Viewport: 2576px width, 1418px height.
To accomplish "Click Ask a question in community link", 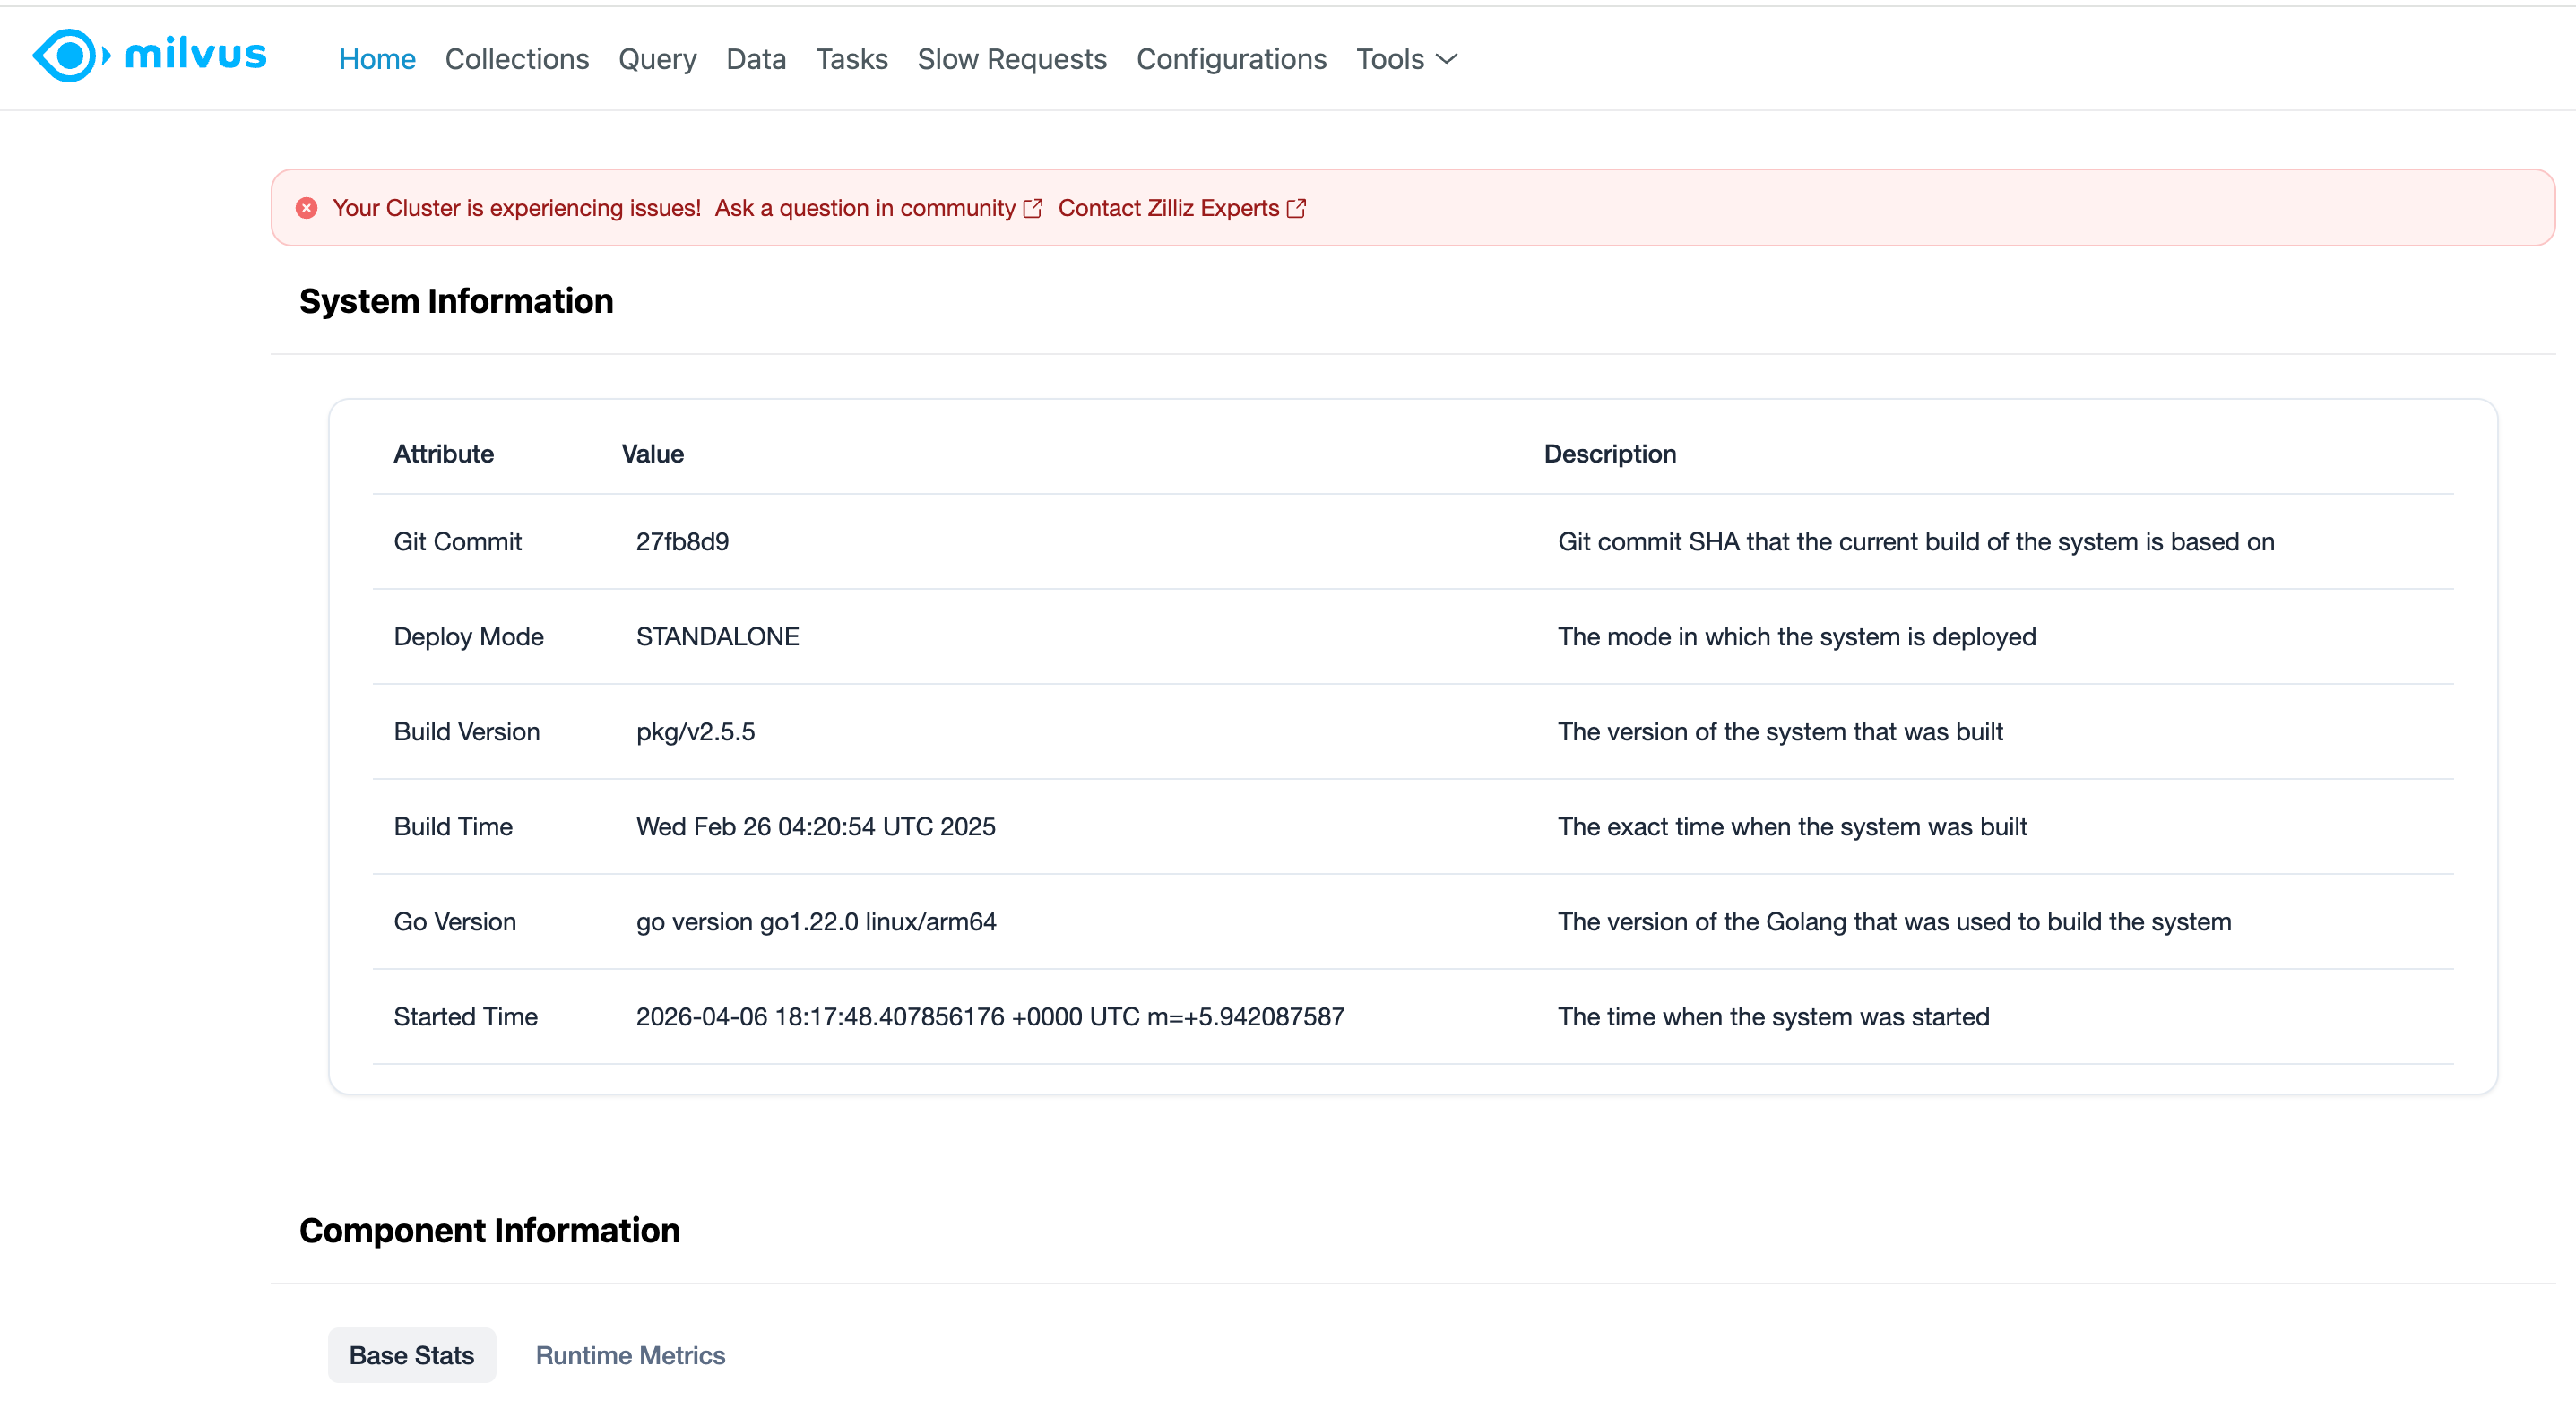I will (x=864, y=208).
